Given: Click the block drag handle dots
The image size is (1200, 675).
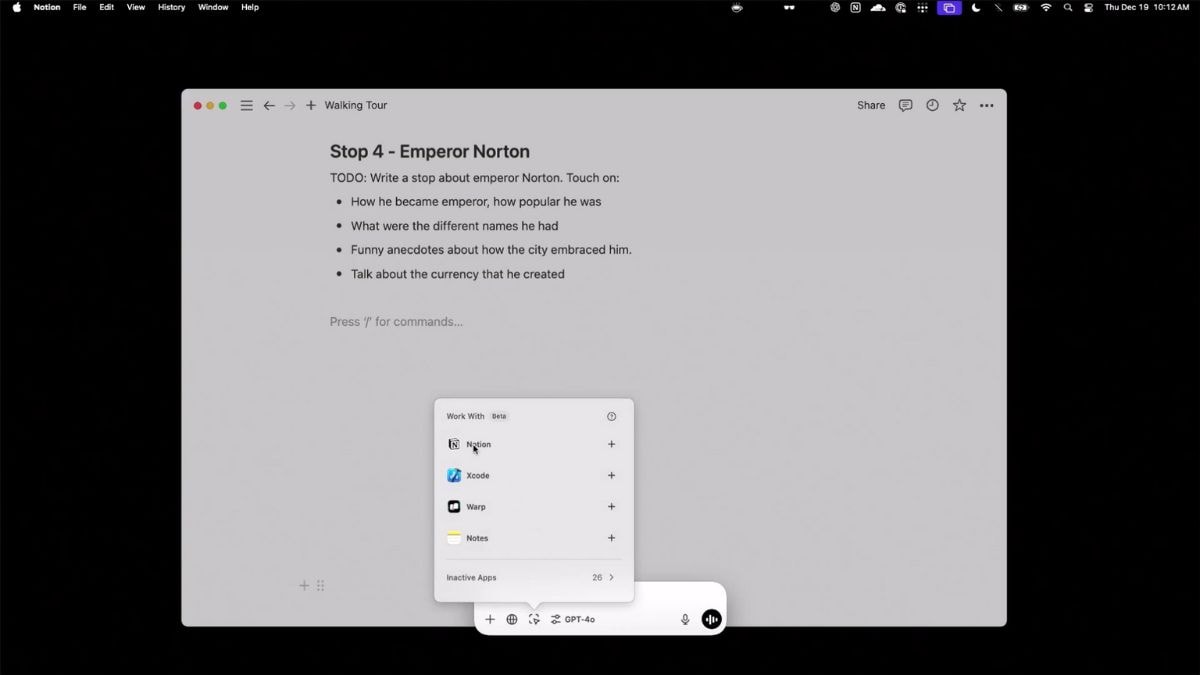Looking at the screenshot, I should pyautogui.click(x=320, y=585).
